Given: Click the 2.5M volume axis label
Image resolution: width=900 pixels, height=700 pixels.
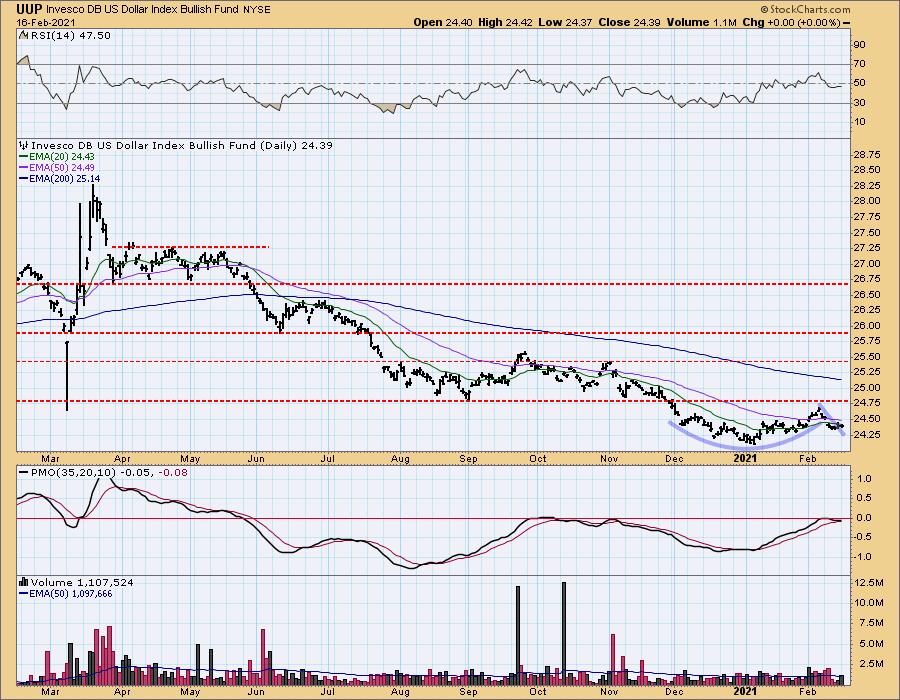Looking at the screenshot, I should coord(871,664).
